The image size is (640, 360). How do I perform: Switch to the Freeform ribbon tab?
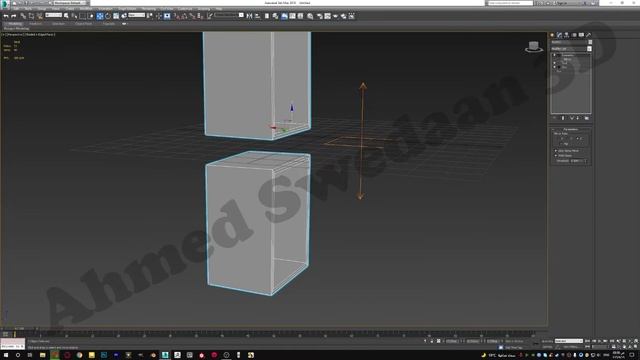click(x=36, y=24)
